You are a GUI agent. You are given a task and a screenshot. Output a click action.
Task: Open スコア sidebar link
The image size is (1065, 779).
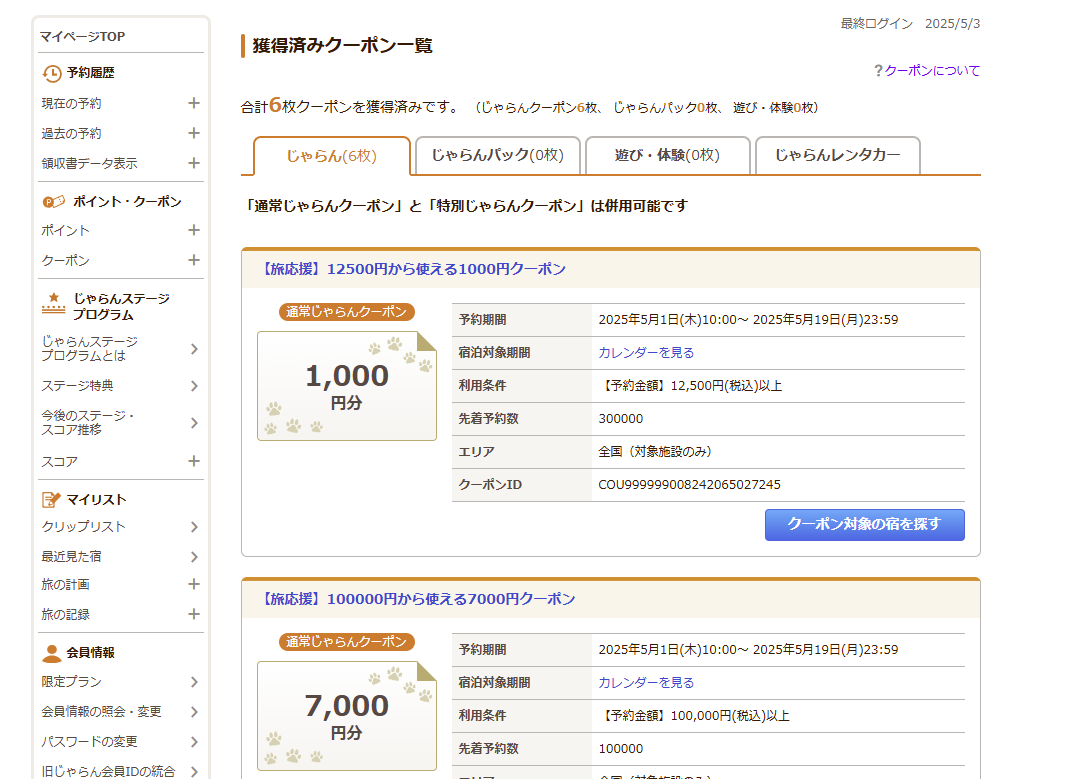coord(60,462)
